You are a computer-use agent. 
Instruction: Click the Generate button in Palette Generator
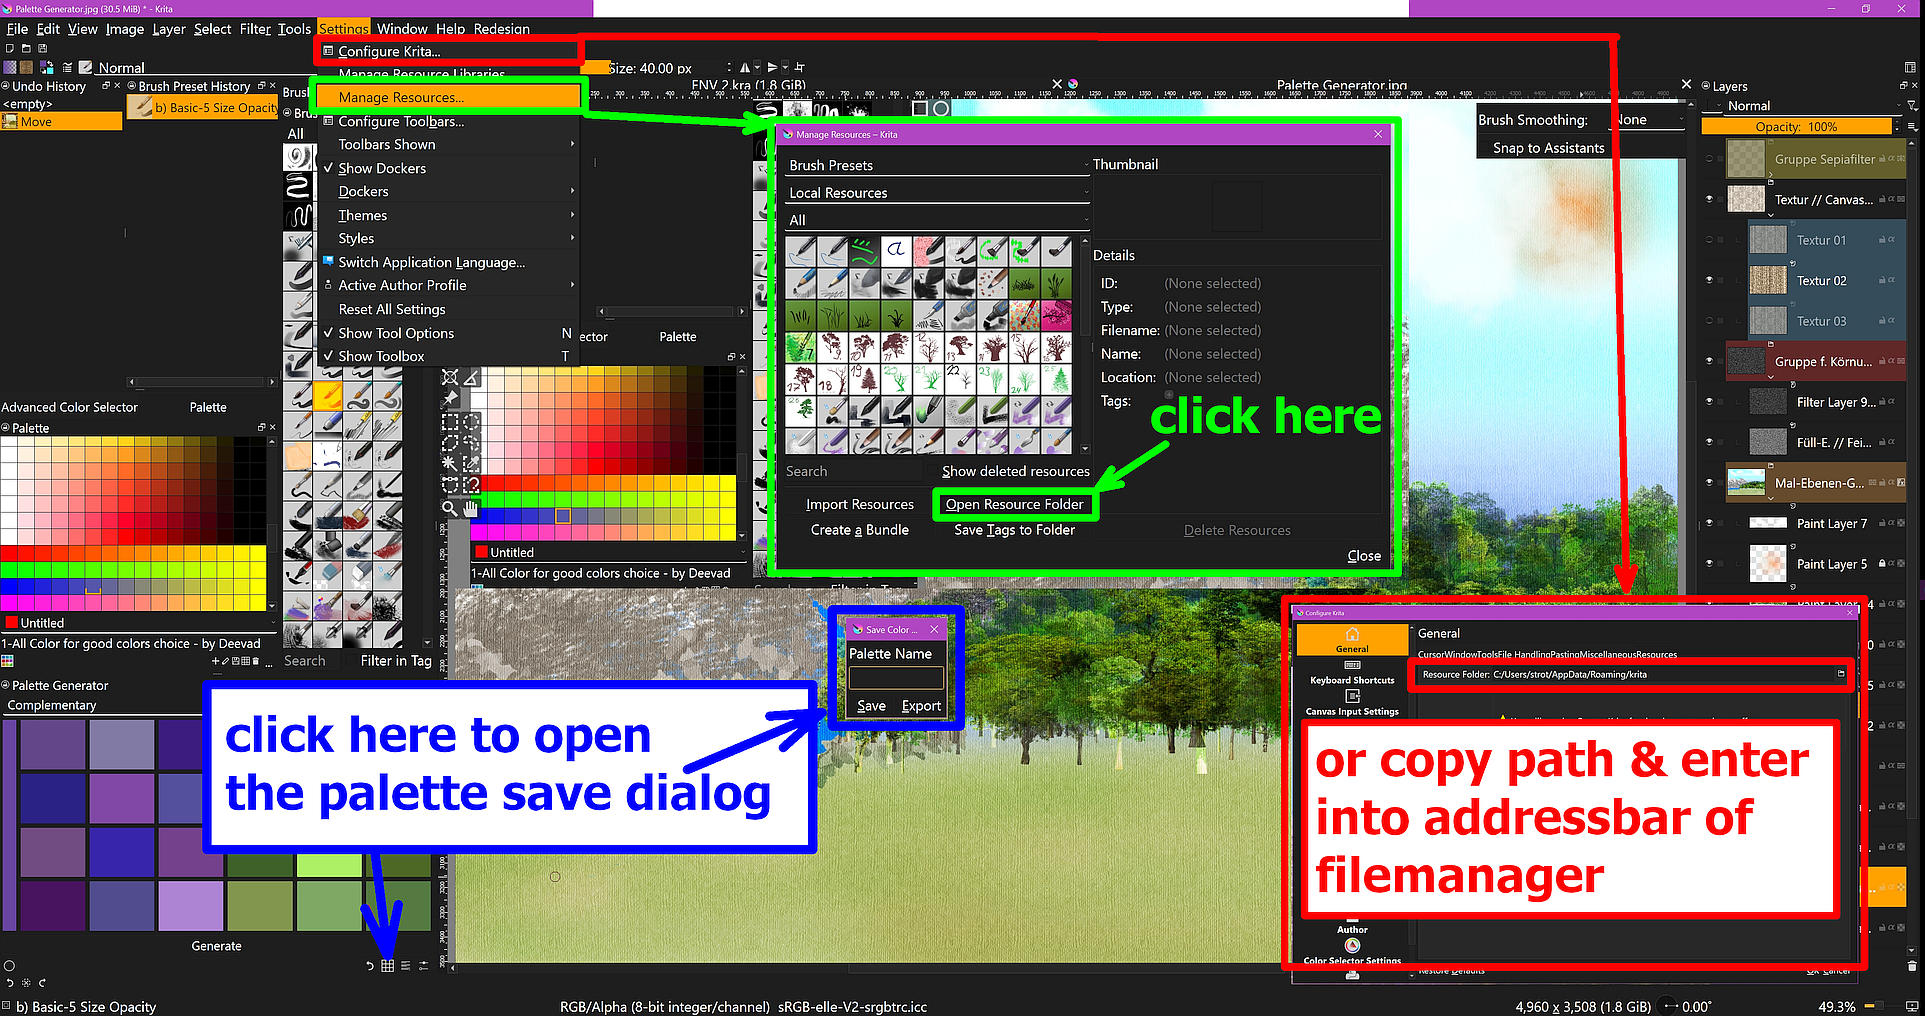pos(216,946)
